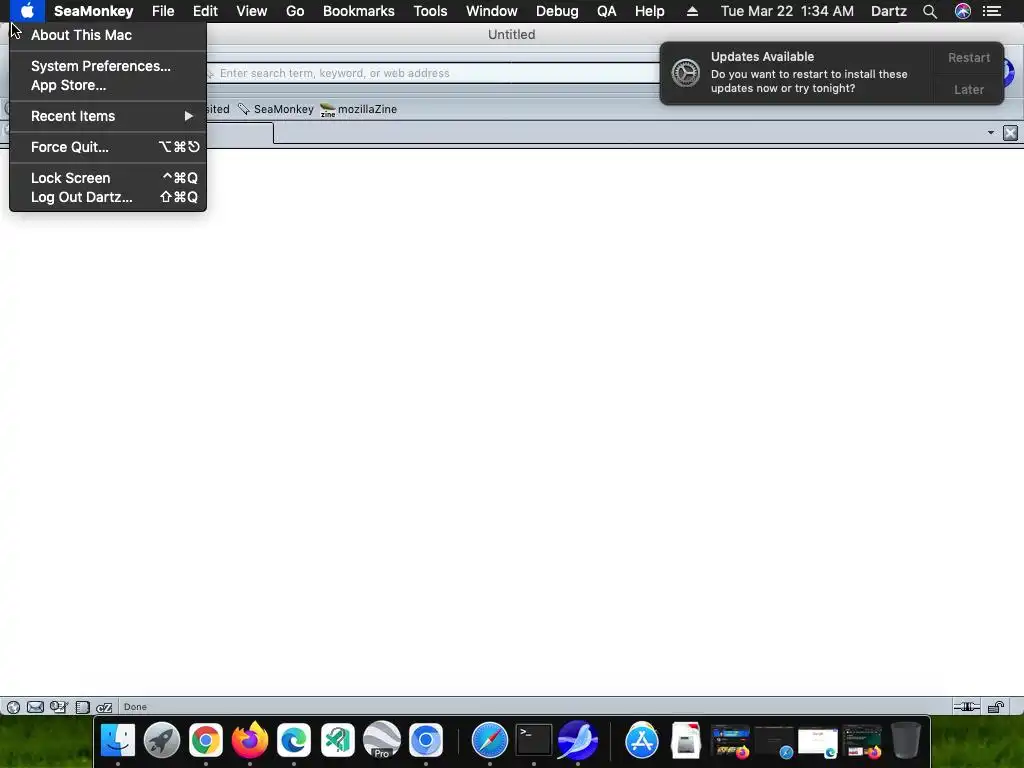Click the Apple logo menu

click(27, 11)
